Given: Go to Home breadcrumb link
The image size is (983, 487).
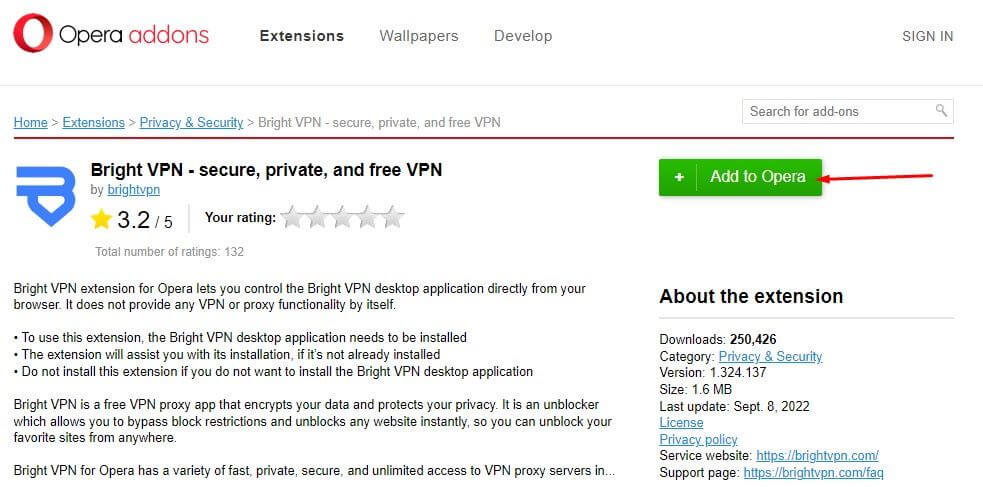Looking at the screenshot, I should pyautogui.click(x=30, y=122).
